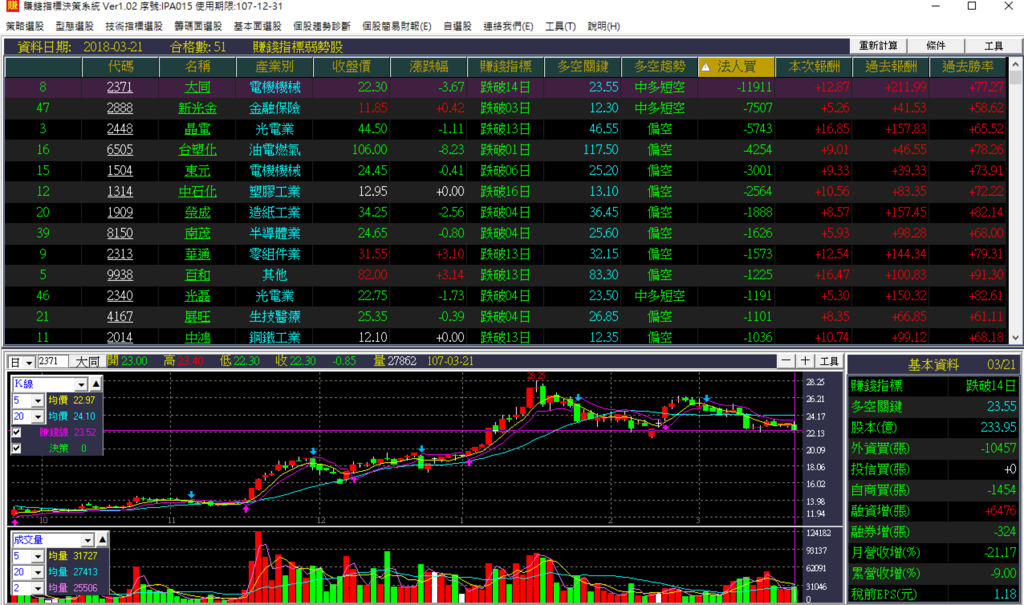The width and height of the screenshot is (1024, 605).
Task: Open the 連絡我們(E) menu
Action: coord(508,26)
